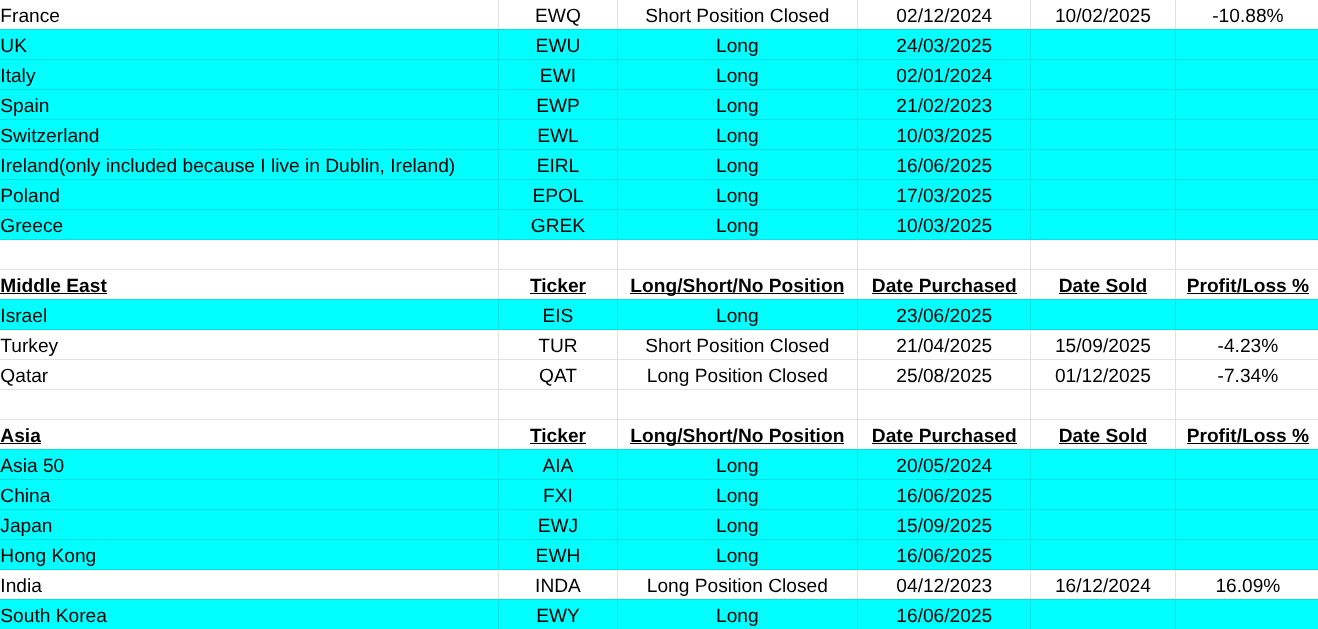This screenshot has width=1318, height=629.
Task: Click the Profit/Loss % header in Asia section
Action: (1246, 436)
